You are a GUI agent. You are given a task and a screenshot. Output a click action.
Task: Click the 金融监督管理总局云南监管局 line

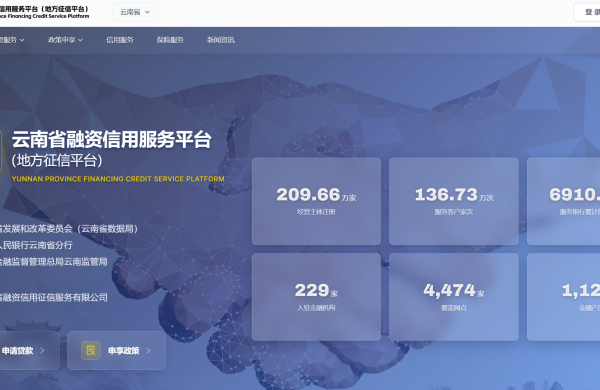point(54,262)
